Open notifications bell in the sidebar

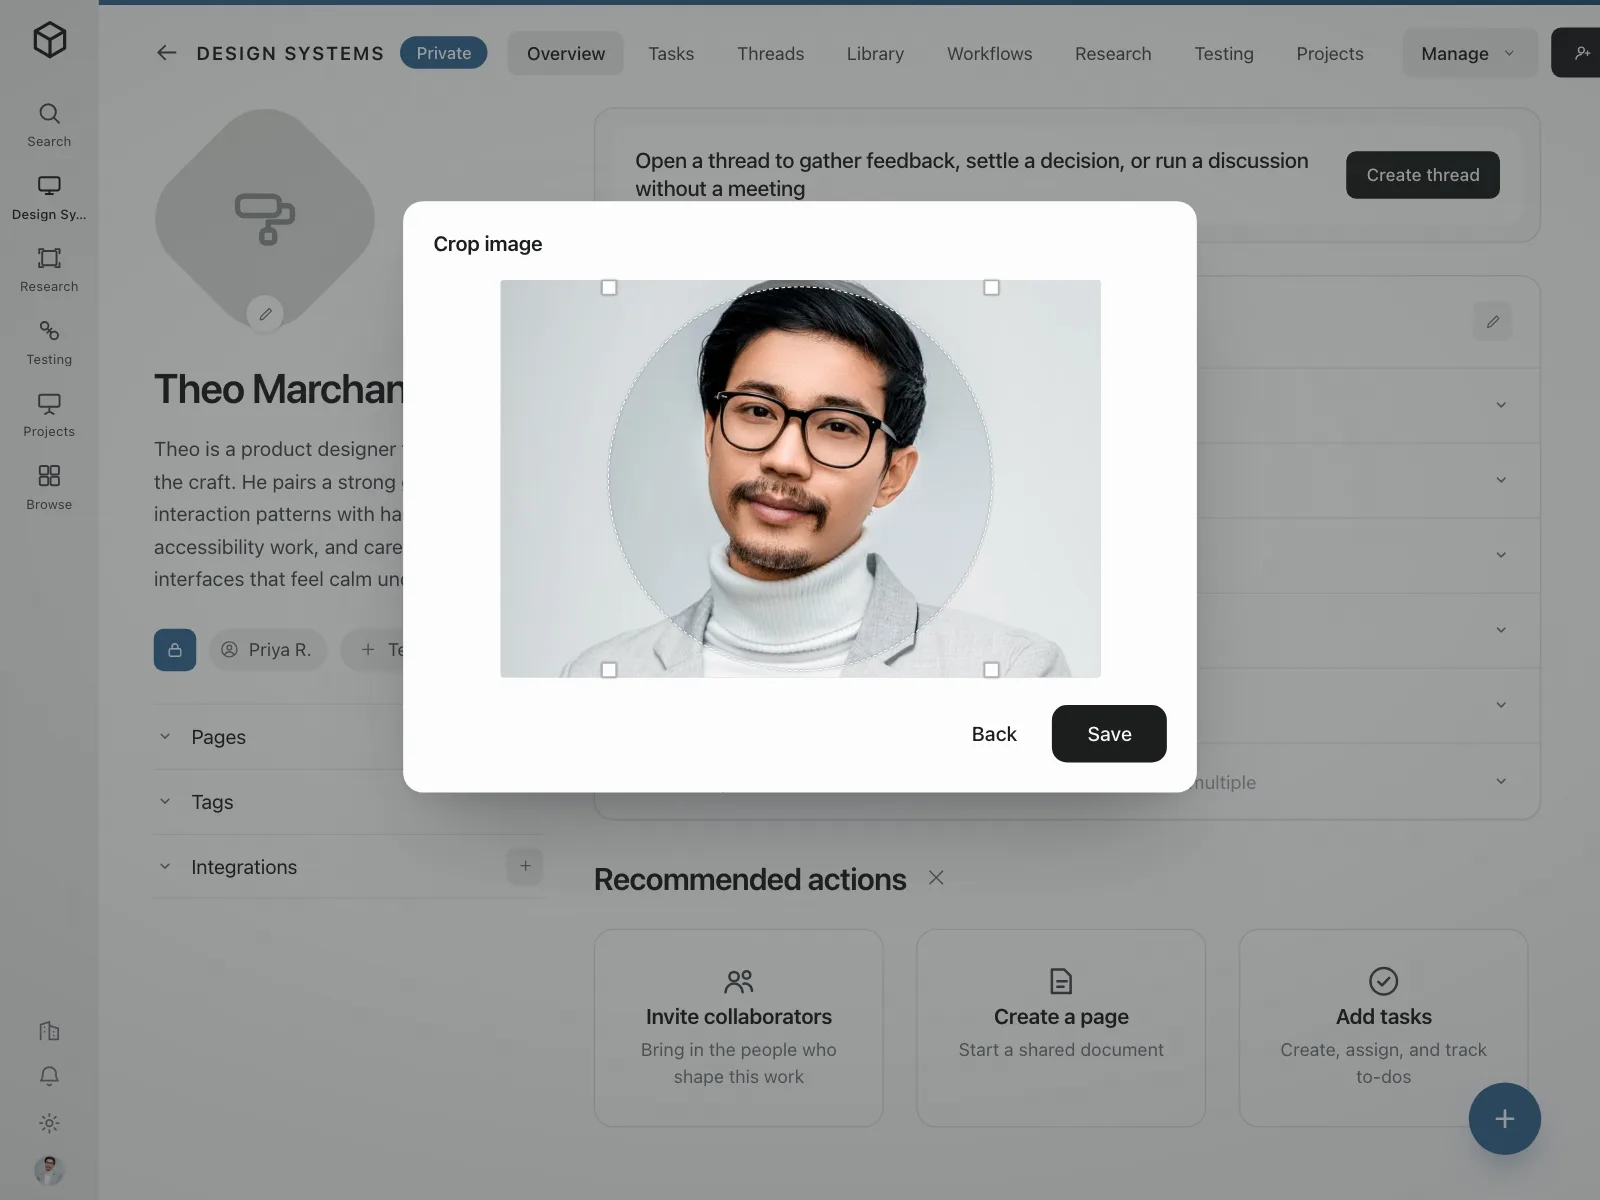pos(49,1076)
